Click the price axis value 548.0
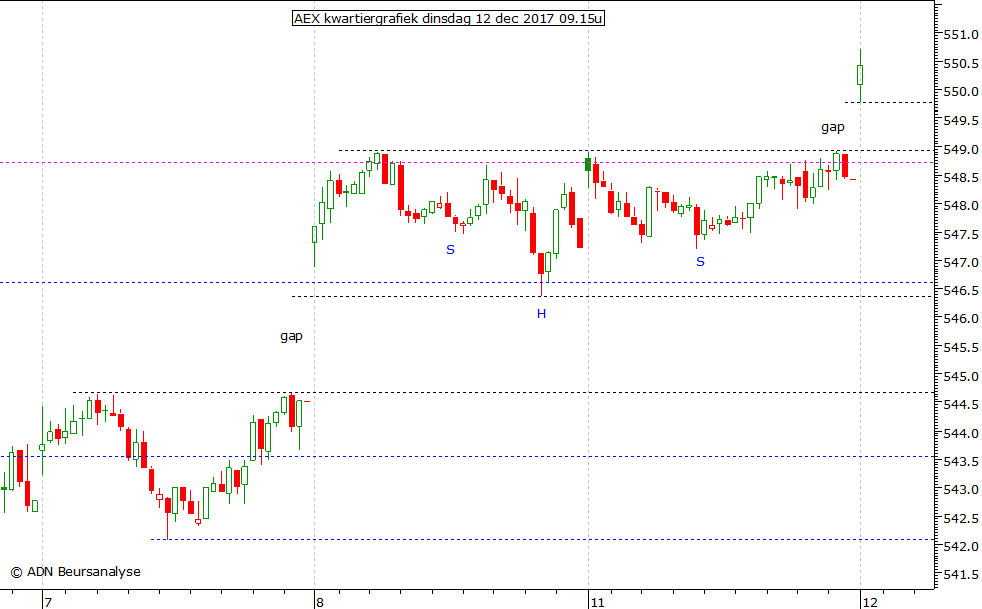This screenshot has width=982, height=609. (961, 206)
